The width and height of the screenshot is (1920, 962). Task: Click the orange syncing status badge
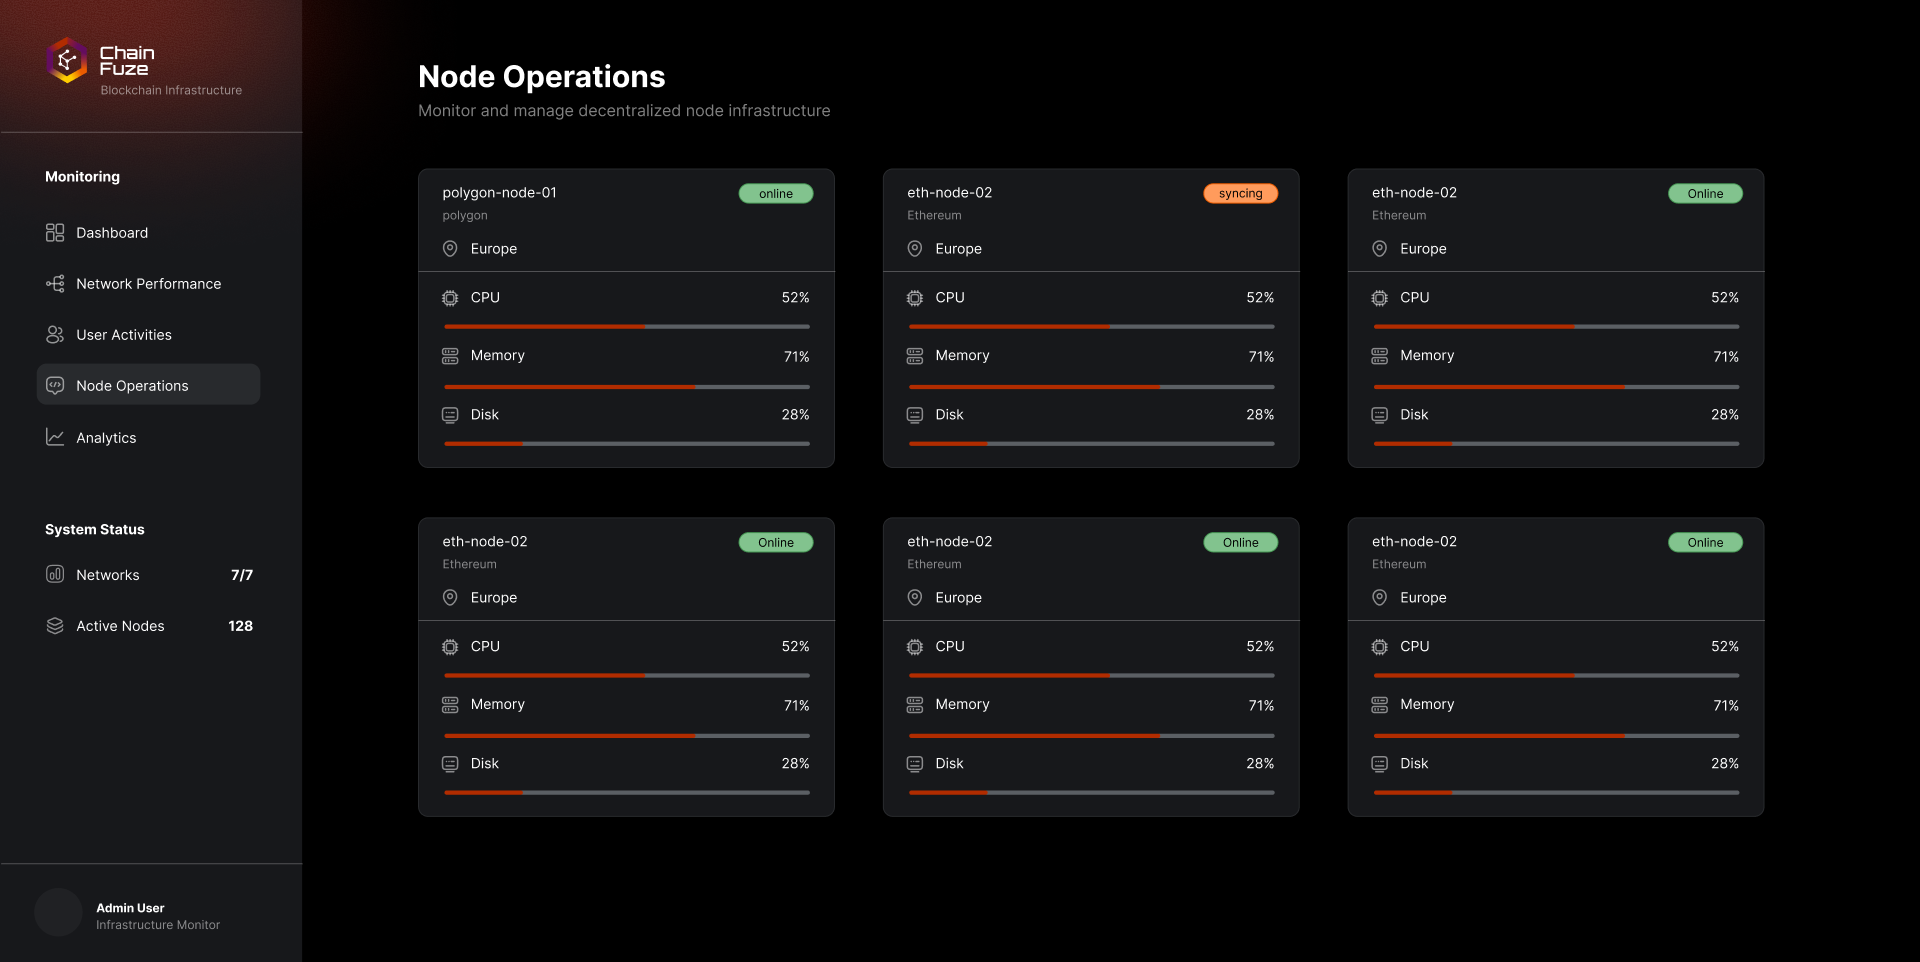coord(1240,194)
